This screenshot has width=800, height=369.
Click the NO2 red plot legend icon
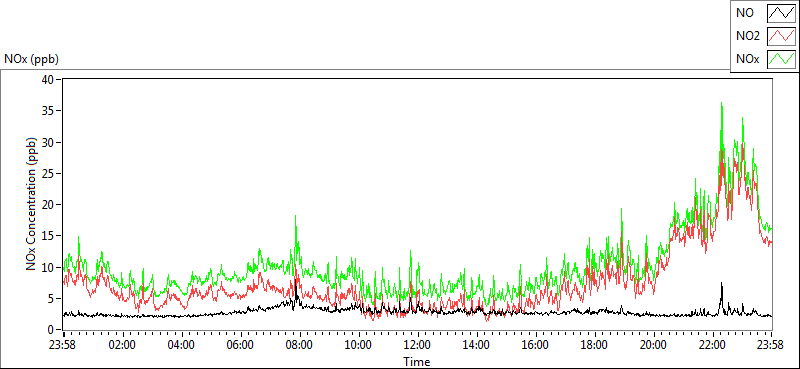pyautogui.click(x=782, y=36)
